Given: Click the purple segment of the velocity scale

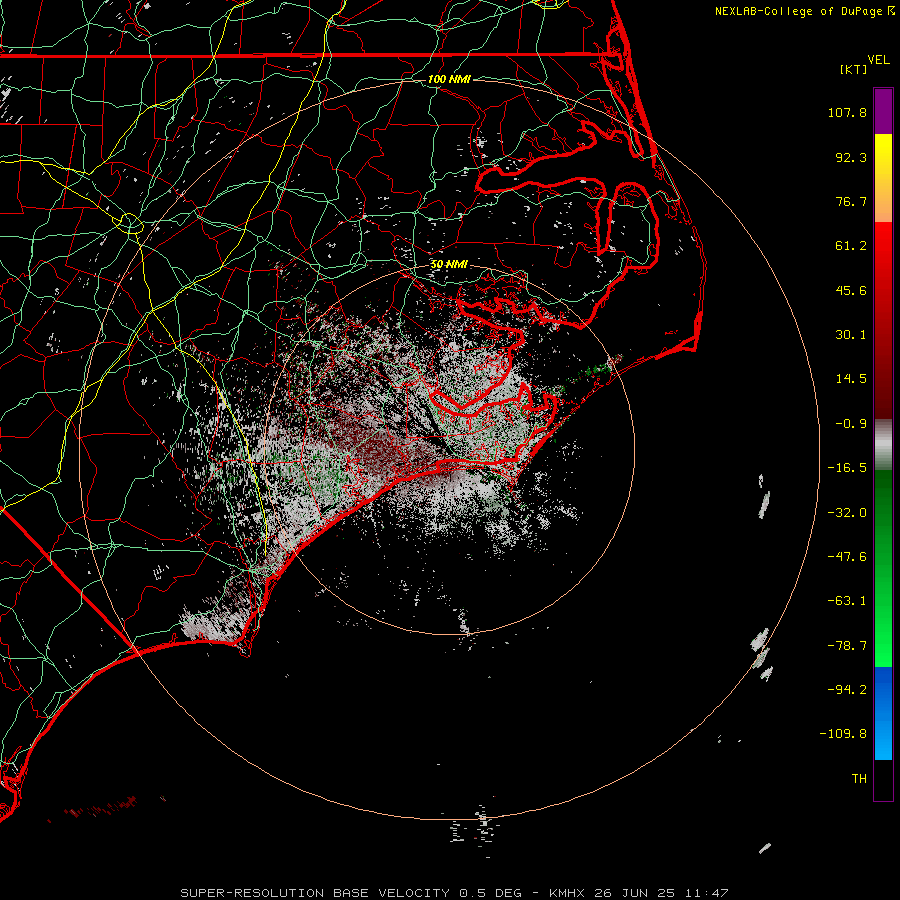Looking at the screenshot, I should 883,111.
